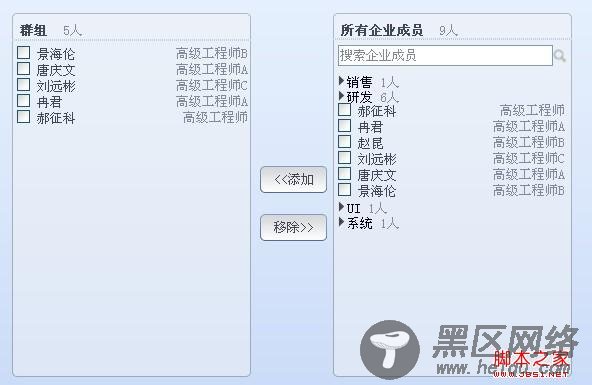Tick 冉君 under 研发 in the members panel

pyautogui.click(x=344, y=126)
